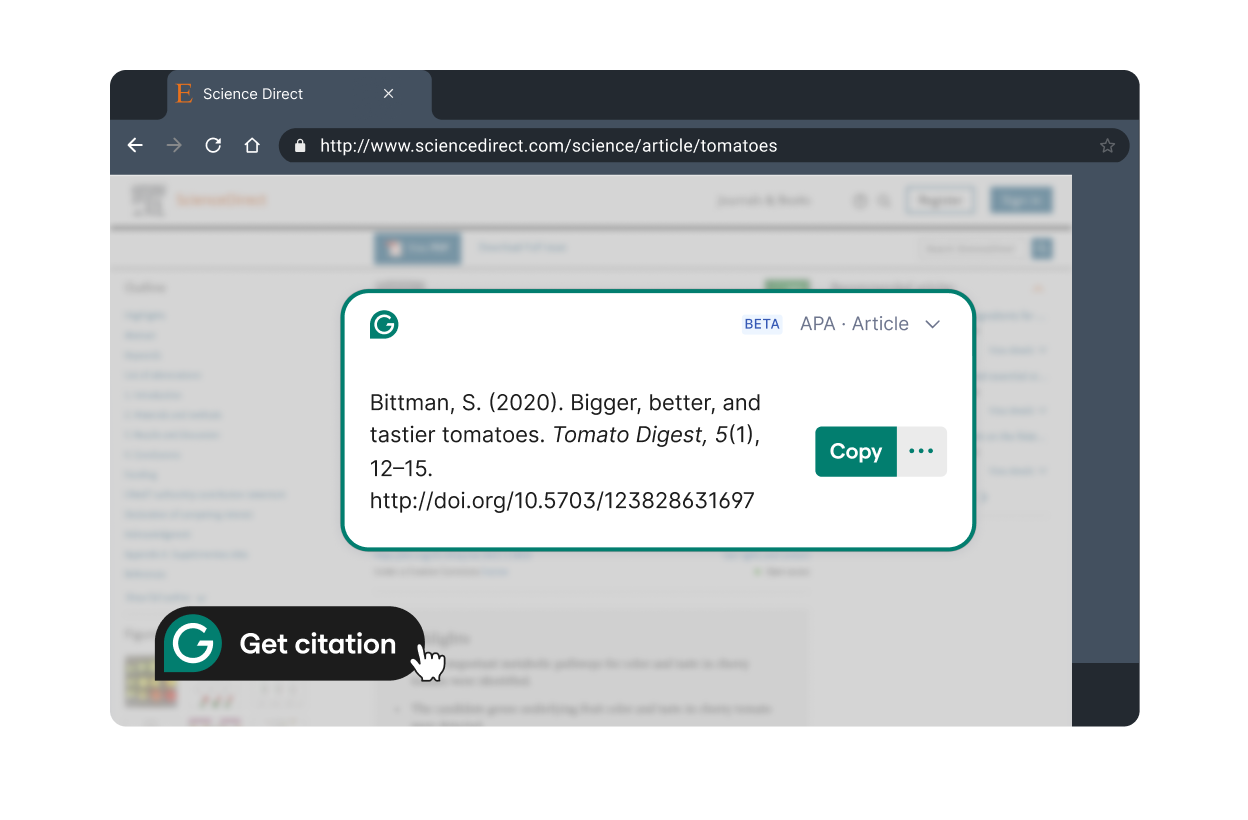Click the blurred Get PDF button

(418, 248)
